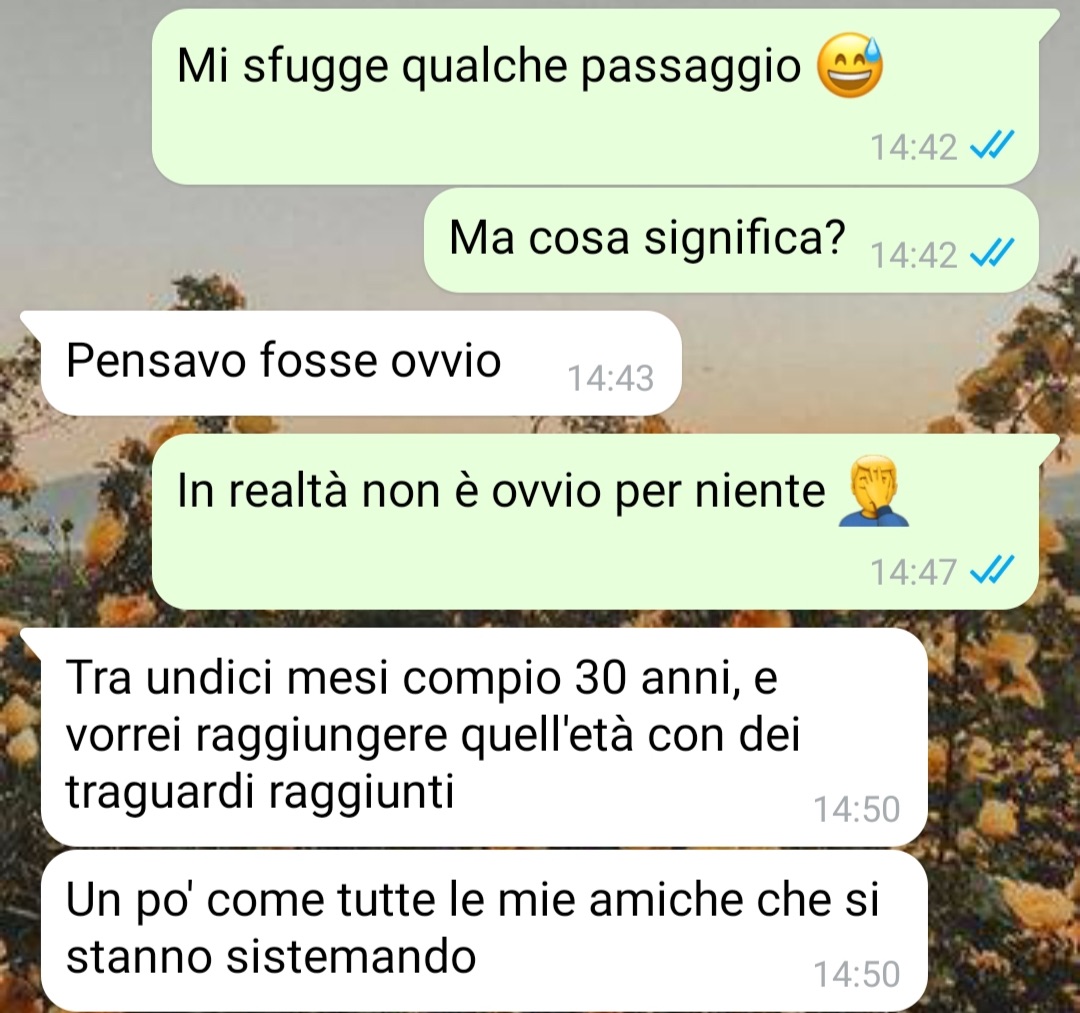Select the 'Ma cosa significa?' message bubble
This screenshot has height=1013, width=1080.
pyautogui.click(x=731, y=240)
